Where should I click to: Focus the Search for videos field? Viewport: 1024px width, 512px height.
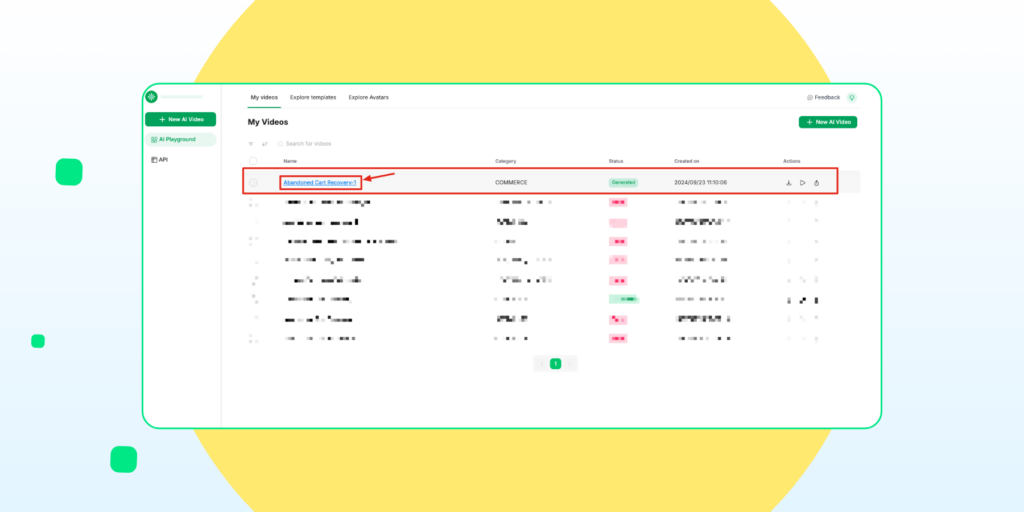(x=310, y=144)
